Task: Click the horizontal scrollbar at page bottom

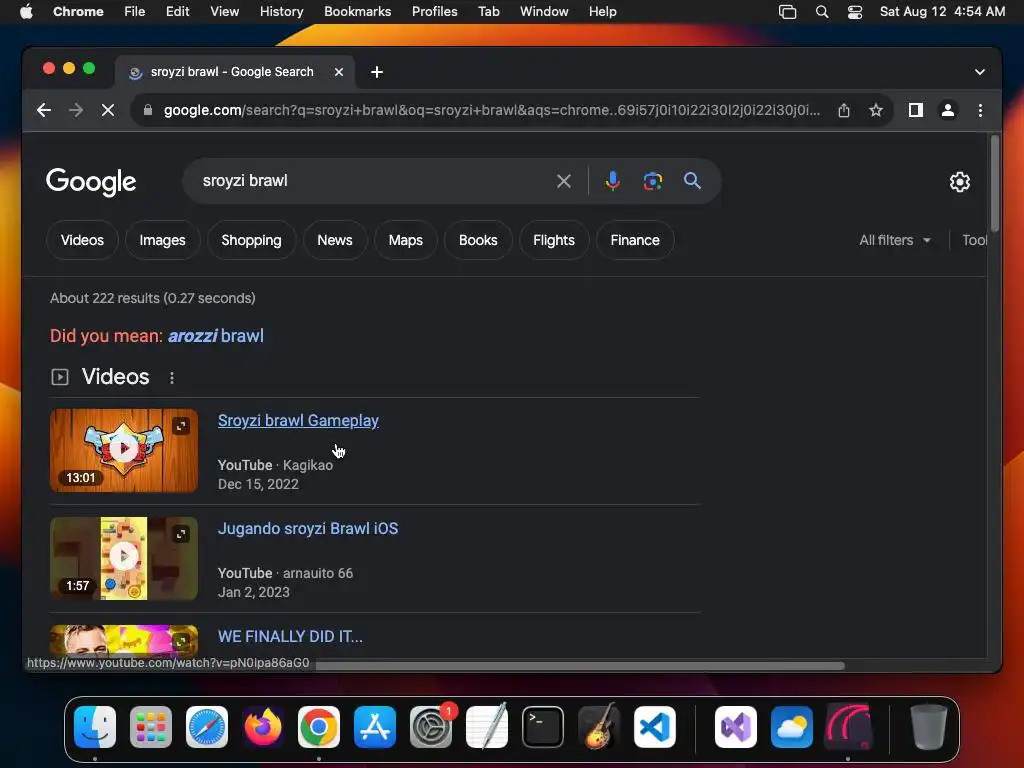Action: (x=580, y=665)
